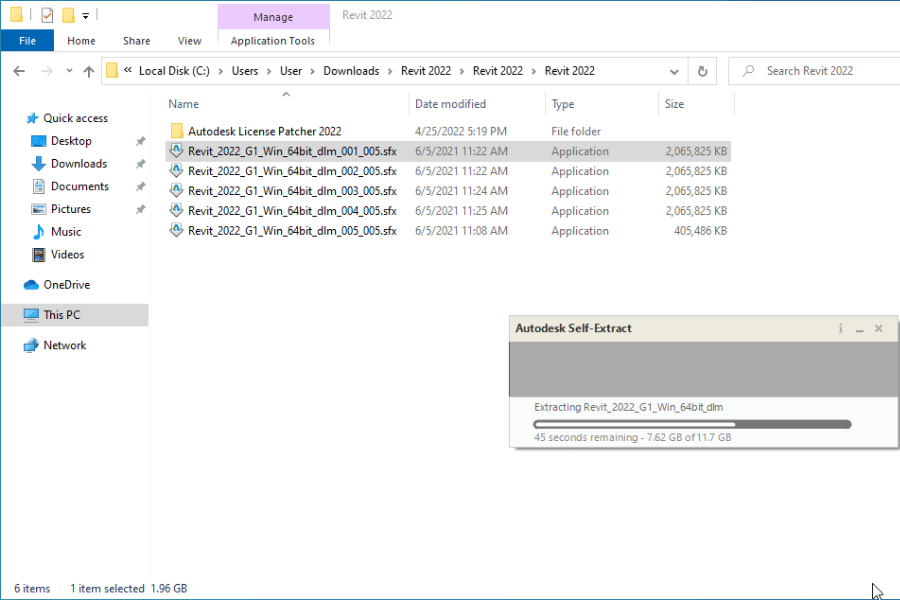900x600 pixels.
Task: Switch to the View ribbon tab
Action: pos(189,41)
